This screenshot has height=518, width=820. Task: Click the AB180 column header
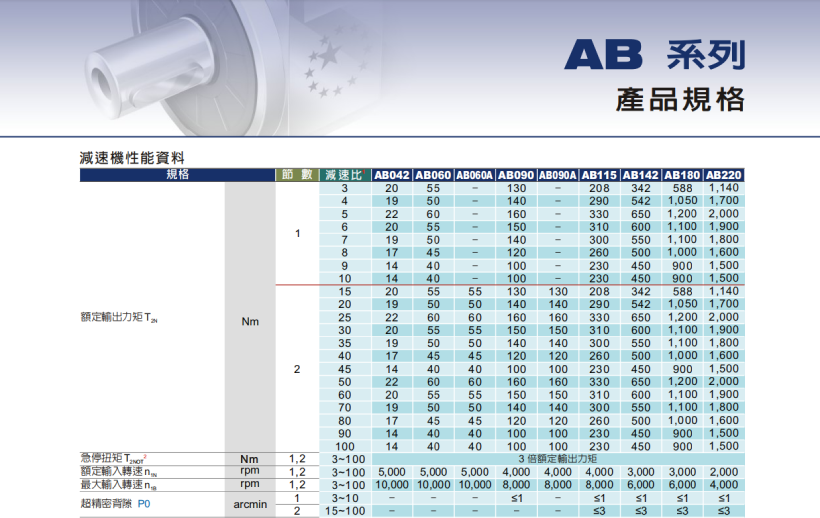(x=682, y=175)
